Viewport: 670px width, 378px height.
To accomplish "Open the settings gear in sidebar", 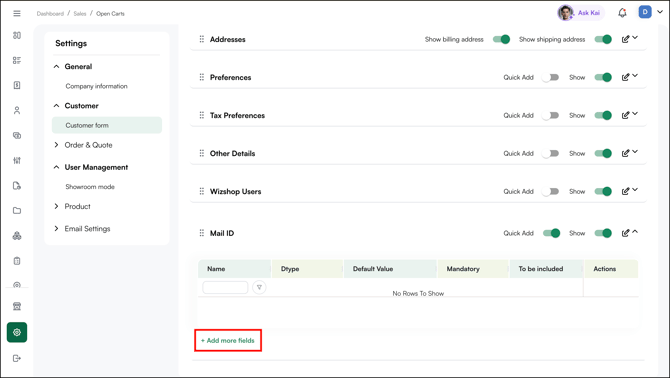I will [17, 332].
